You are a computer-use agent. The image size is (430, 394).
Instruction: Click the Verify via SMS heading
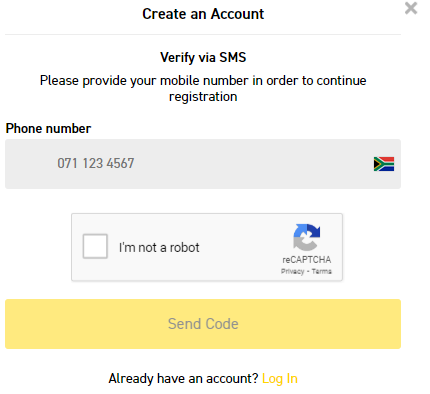coord(203,57)
